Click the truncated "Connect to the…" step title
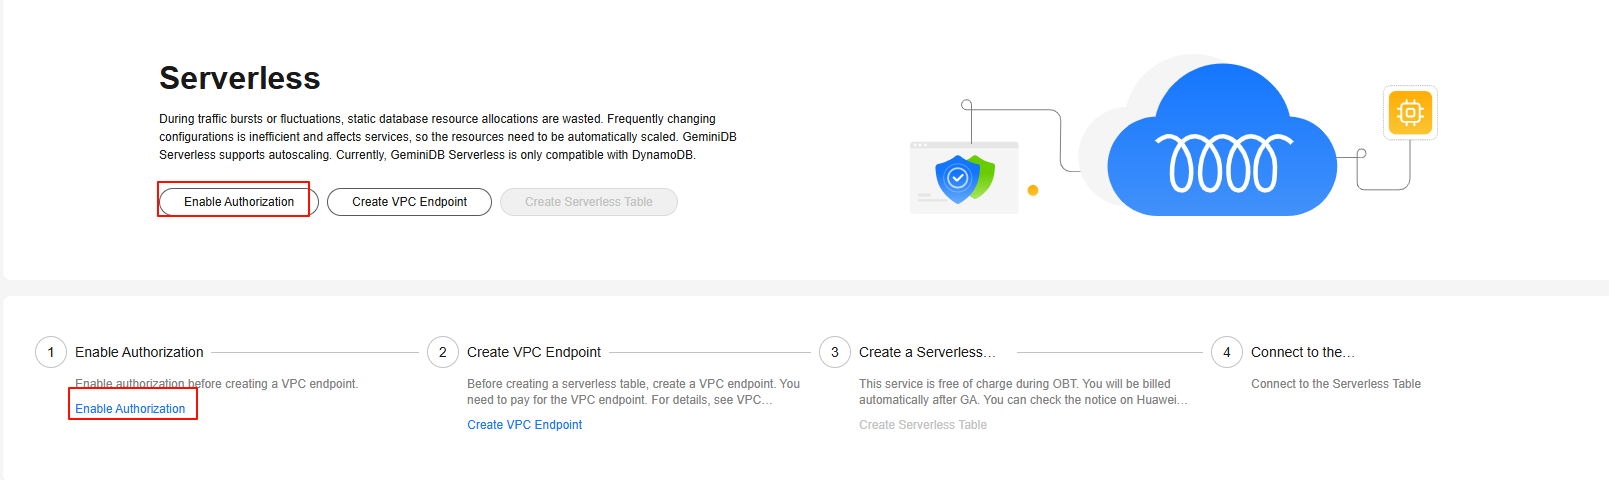Image resolution: width=1609 pixels, height=480 pixels. 1303,352
